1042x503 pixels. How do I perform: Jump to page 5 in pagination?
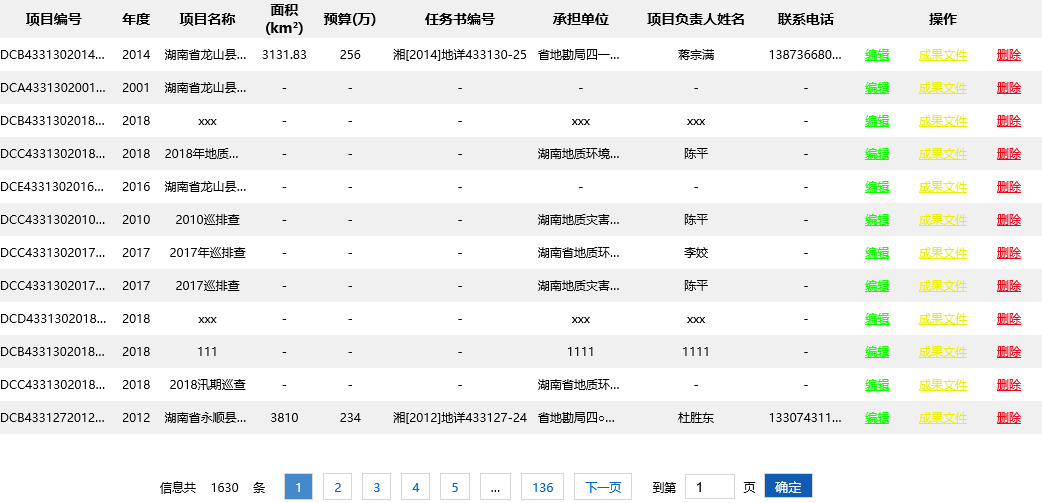454,487
